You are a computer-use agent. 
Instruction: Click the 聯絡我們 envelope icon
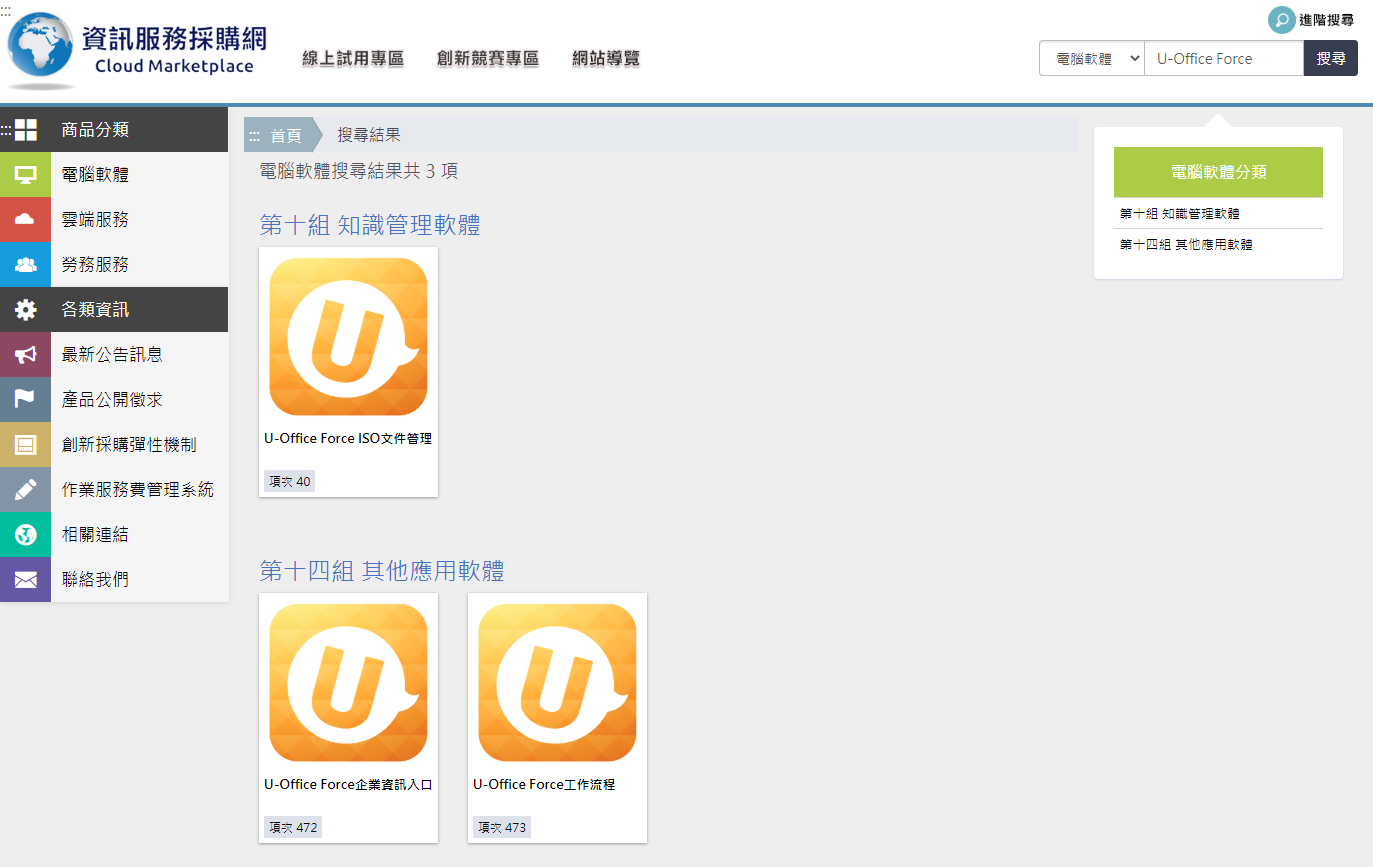tap(26, 580)
